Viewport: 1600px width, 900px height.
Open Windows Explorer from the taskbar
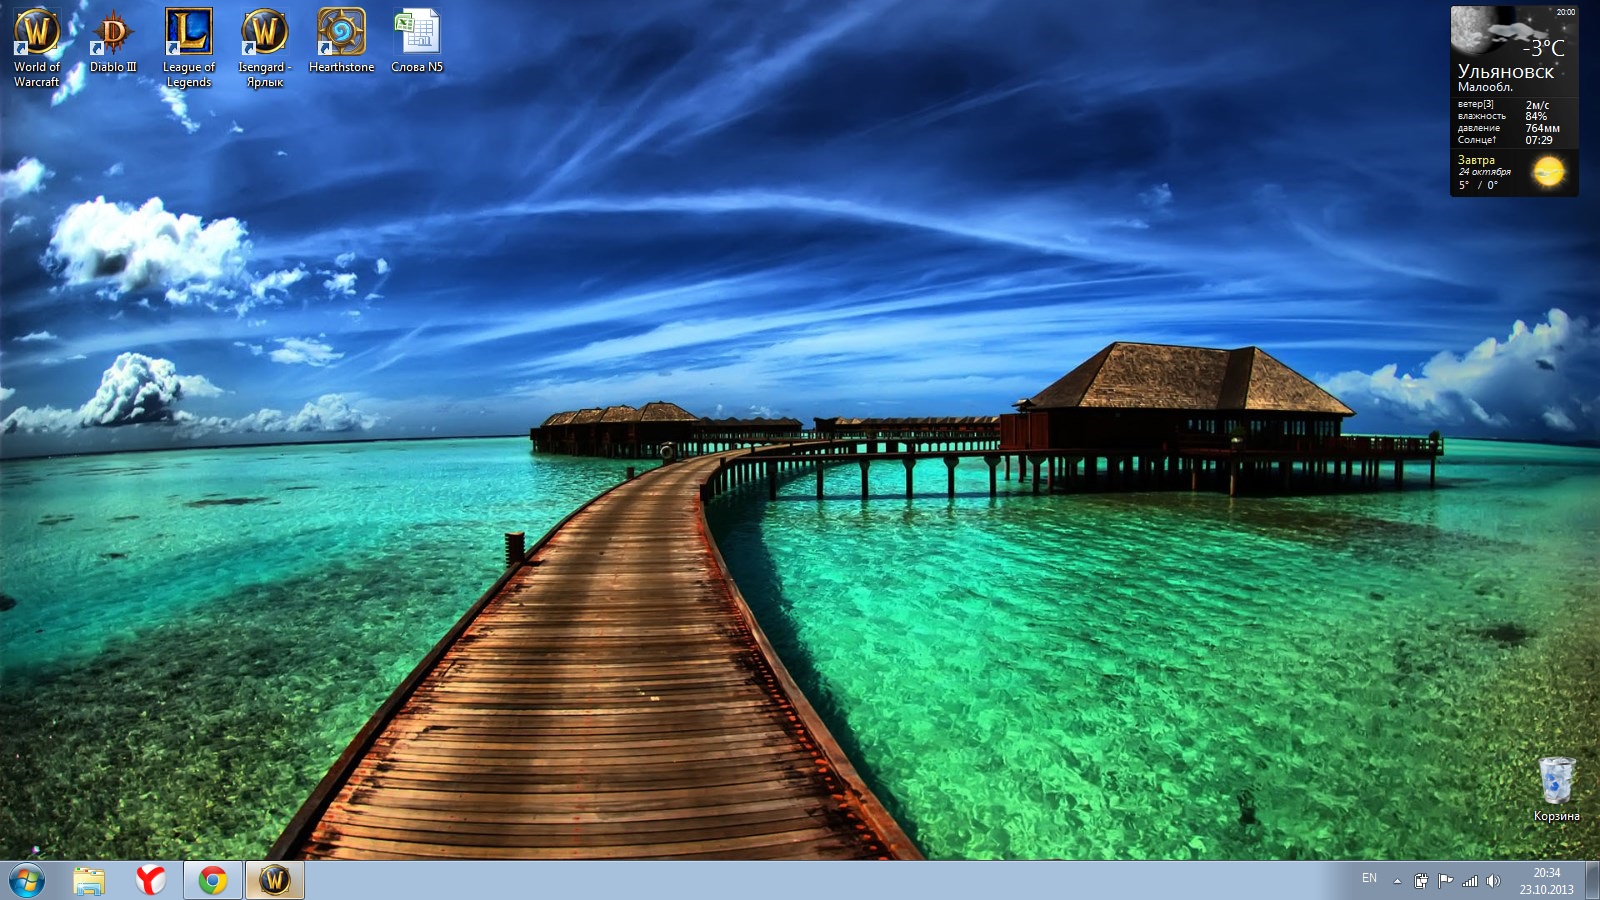pyautogui.click(x=89, y=881)
